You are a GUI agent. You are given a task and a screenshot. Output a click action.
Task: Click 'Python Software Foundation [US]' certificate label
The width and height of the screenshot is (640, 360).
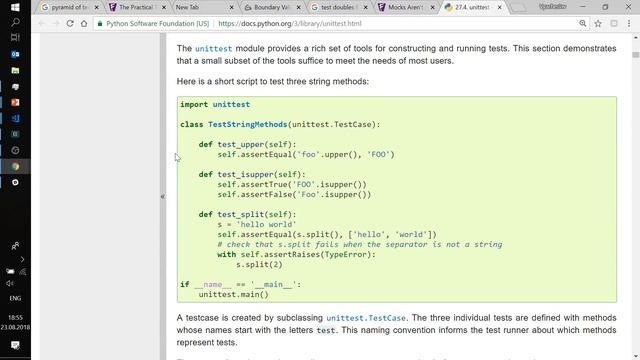coord(158,24)
